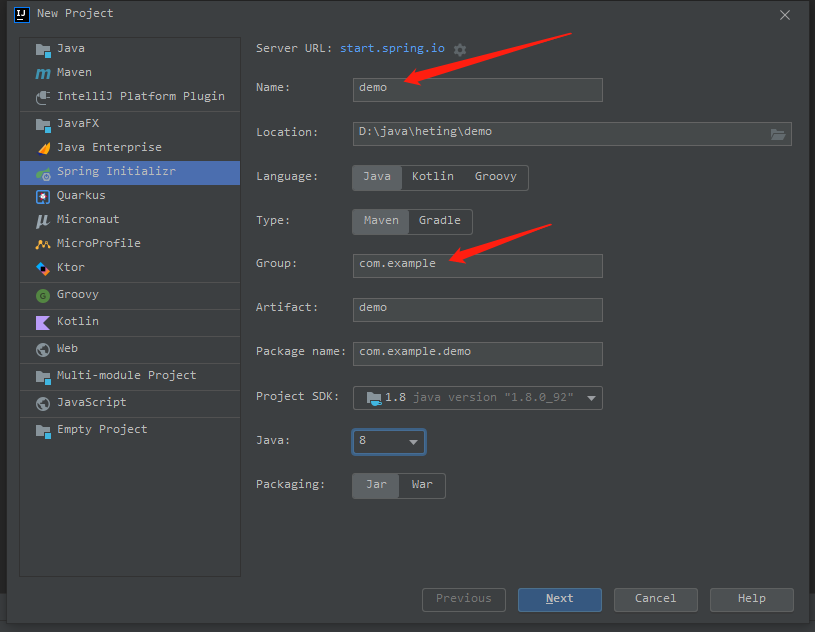The height and width of the screenshot is (632, 815).
Task: Select Multi-module Project label
Action: 126,375
